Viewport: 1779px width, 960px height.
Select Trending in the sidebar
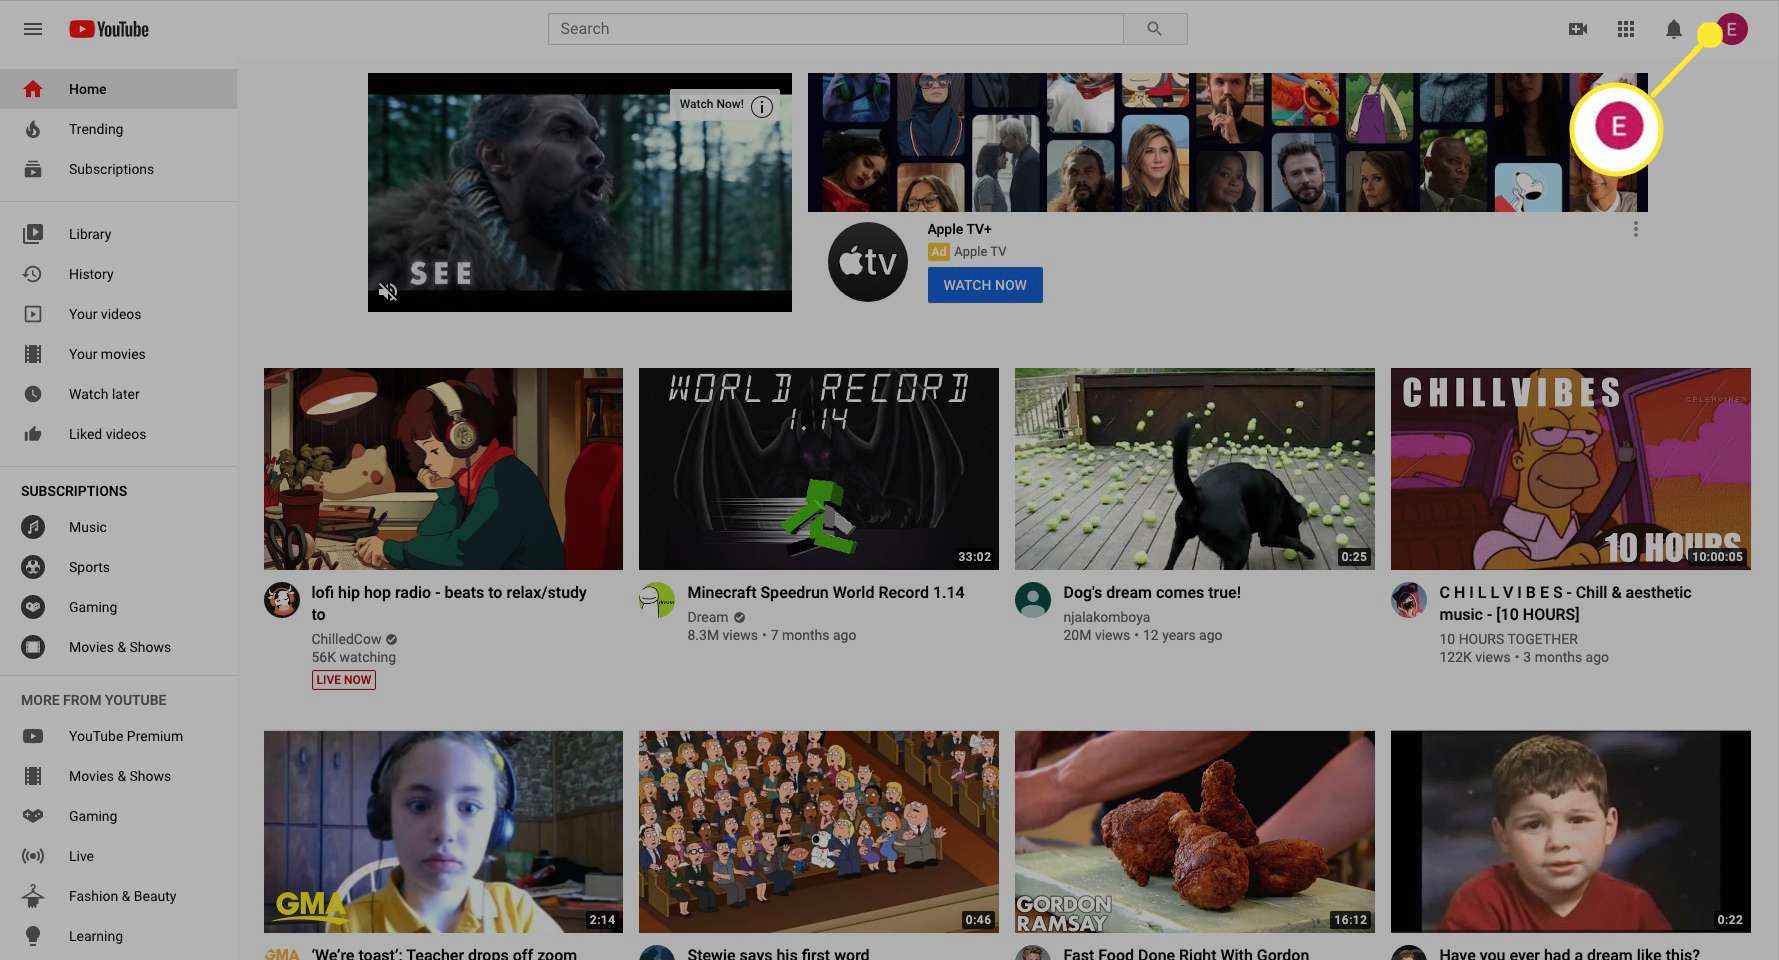(119, 129)
